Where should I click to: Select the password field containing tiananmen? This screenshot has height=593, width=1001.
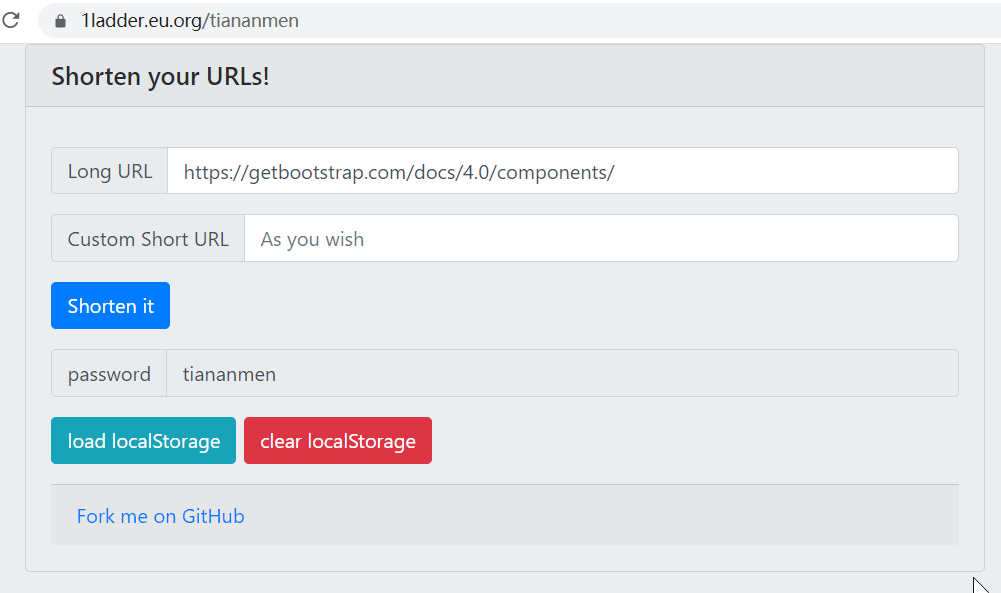(560, 374)
